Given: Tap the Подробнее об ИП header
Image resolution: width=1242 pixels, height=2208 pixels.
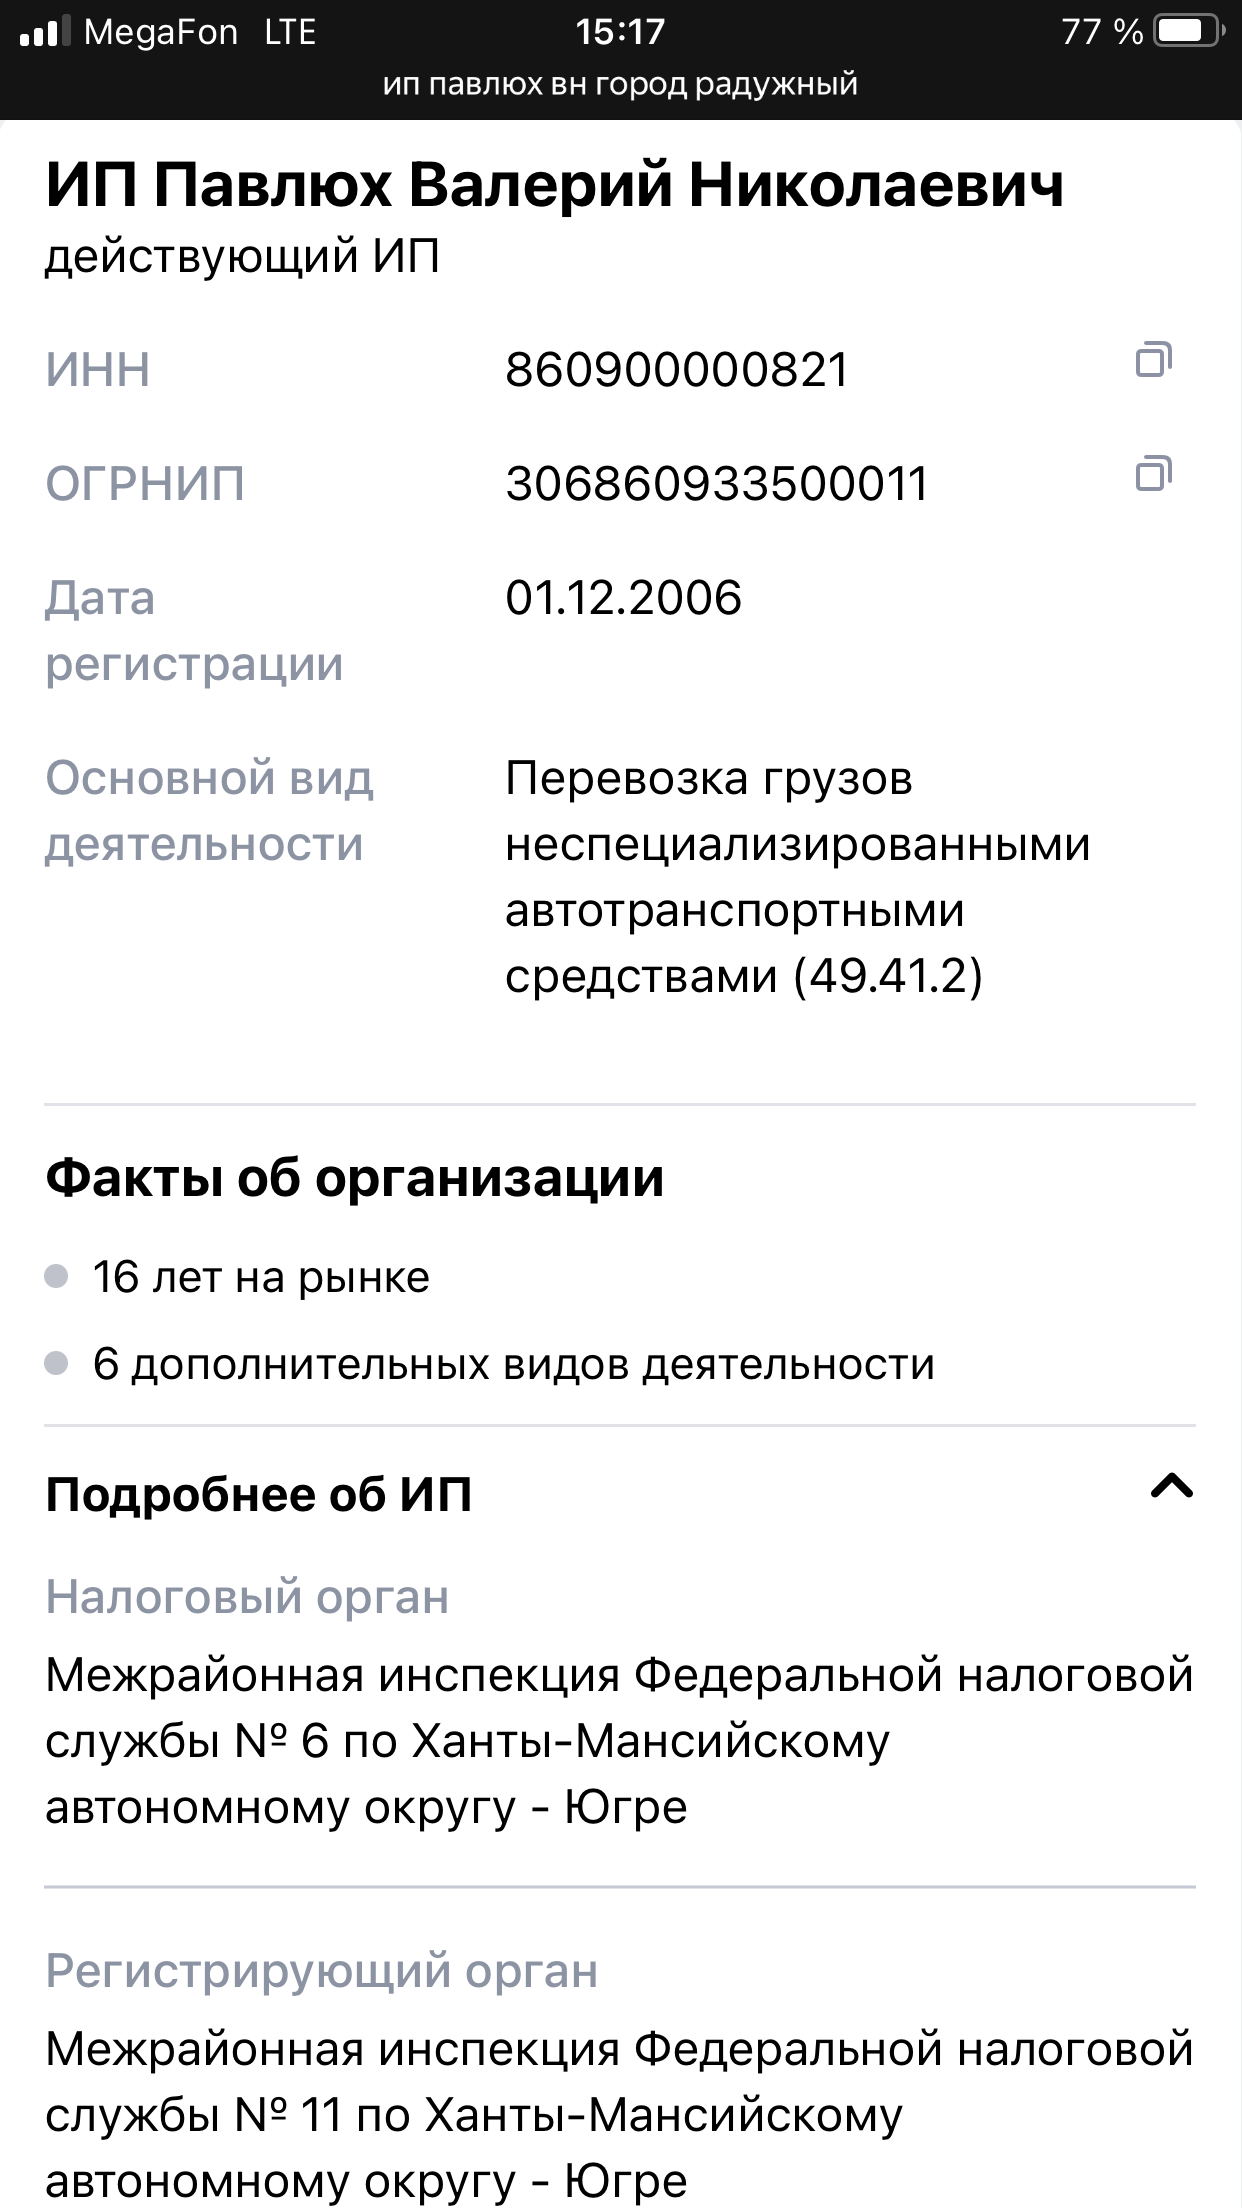Looking at the screenshot, I should [x=259, y=1495].
